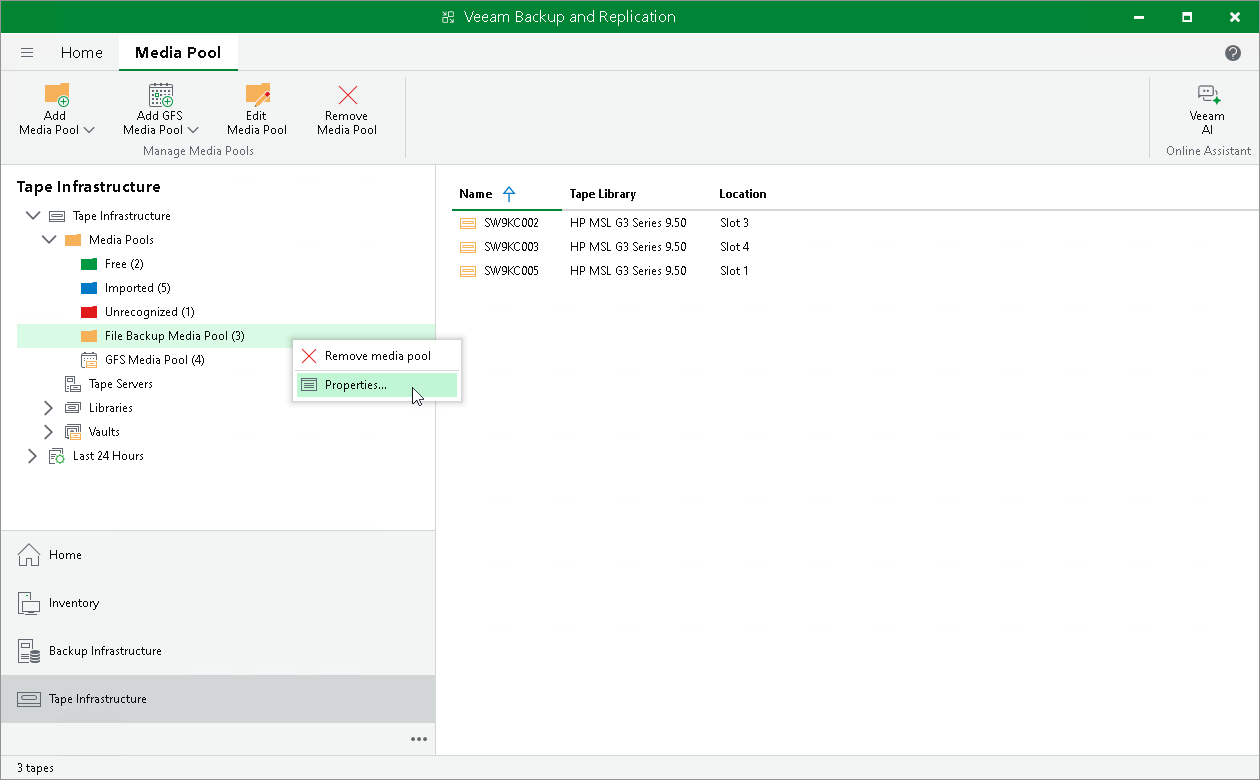Choose Properties... from context menu
Viewport: 1260px width, 780px height.
pos(377,385)
